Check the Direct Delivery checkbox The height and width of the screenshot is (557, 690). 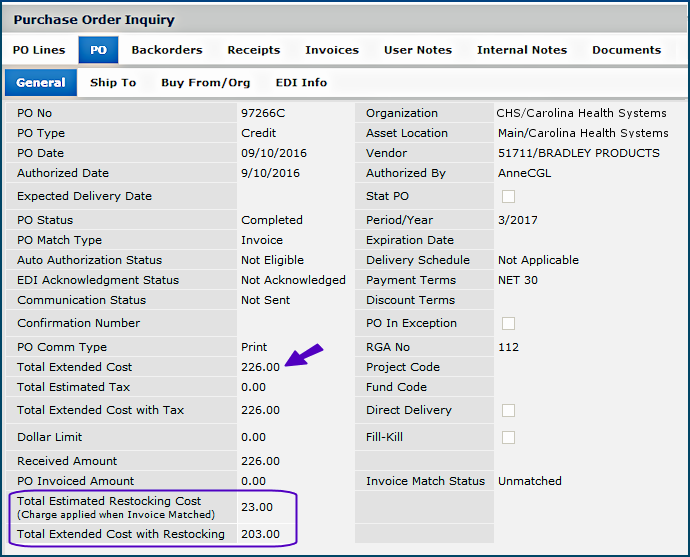click(x=508, y=411)
